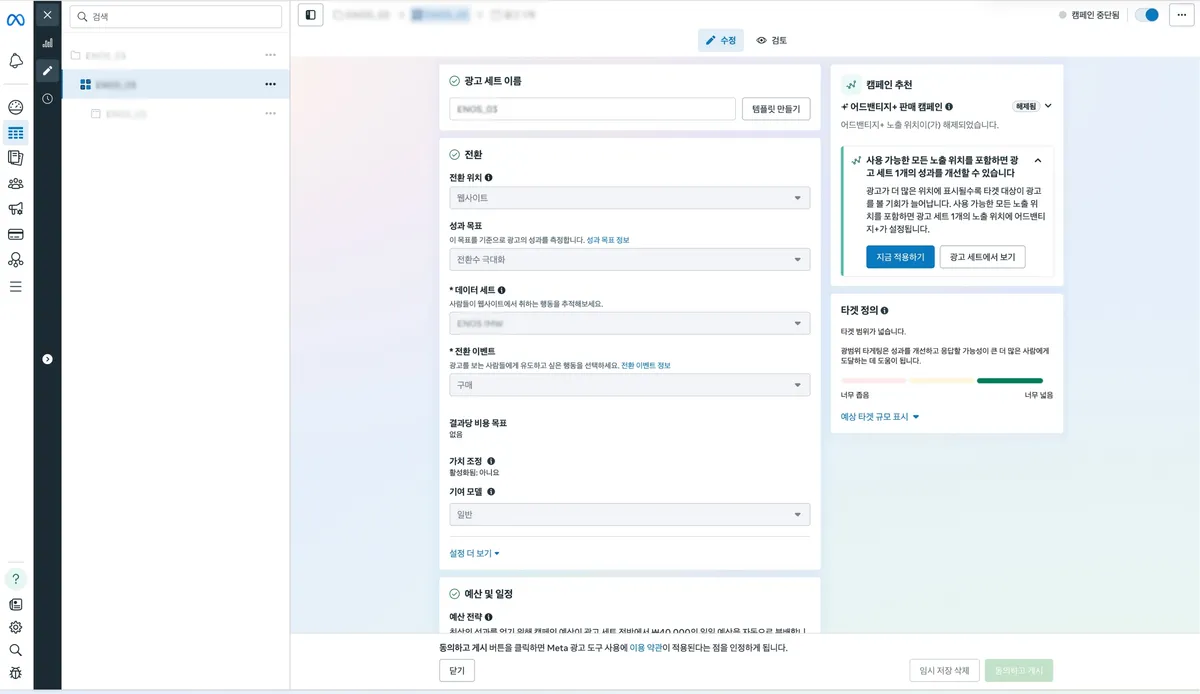Open the bar chart performance icon
The image size is (1200, 694).
click(47, 43)
